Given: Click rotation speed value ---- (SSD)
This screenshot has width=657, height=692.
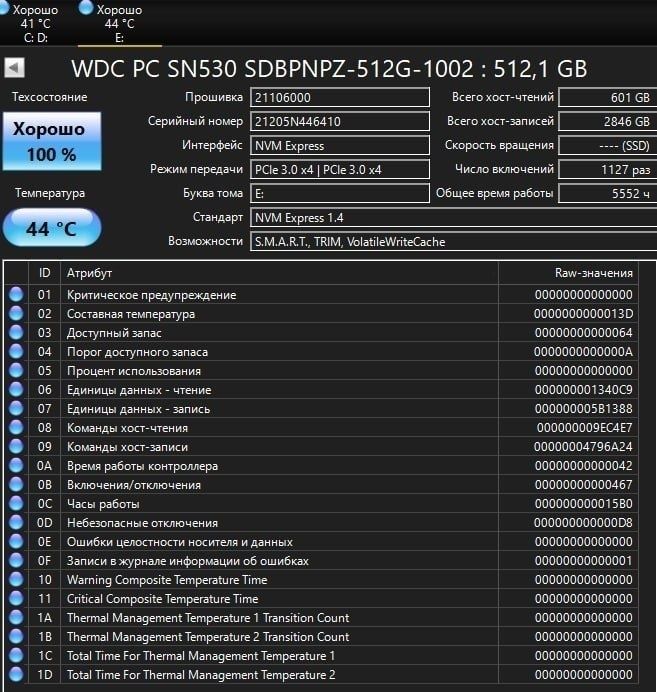Looking at the screenshot, I should pyautogui.click(x=608, y=145).
